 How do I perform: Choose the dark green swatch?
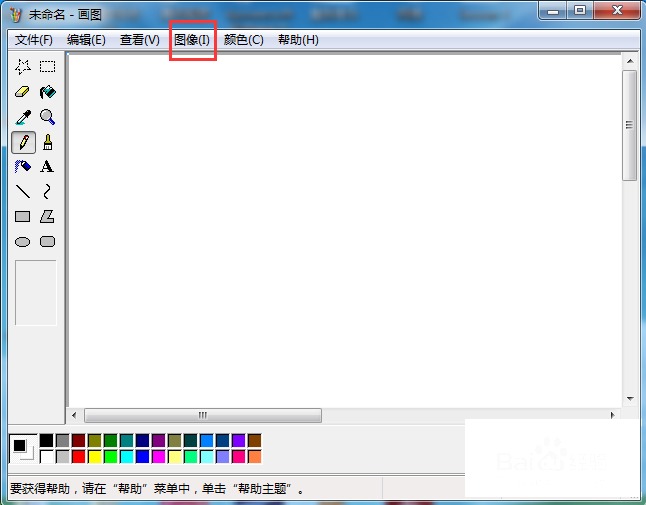point(110,440)
